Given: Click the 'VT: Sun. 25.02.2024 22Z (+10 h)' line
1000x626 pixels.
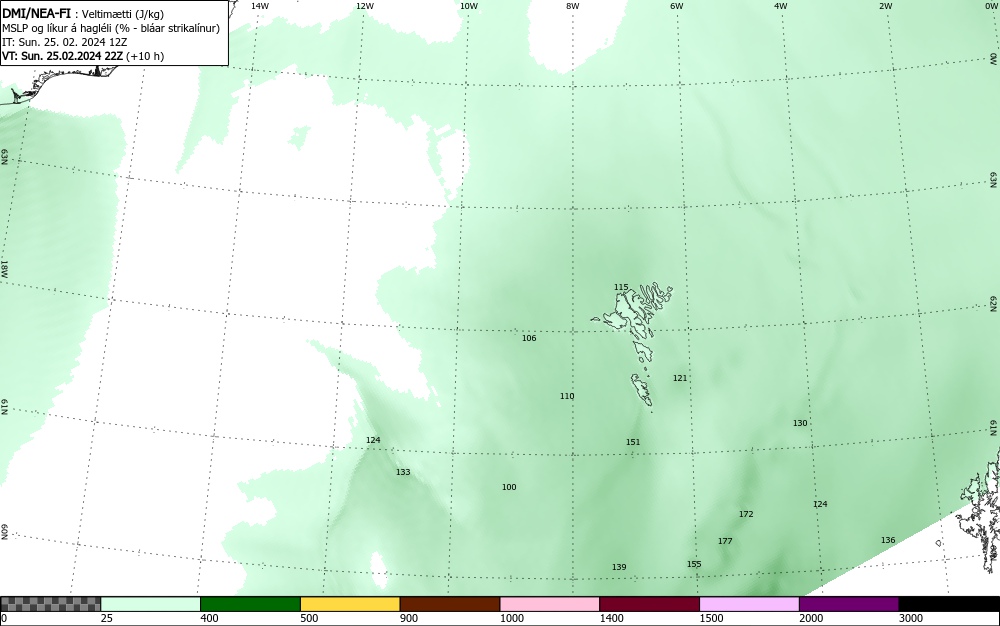Looking at the screenshot, I should point(83,56).
